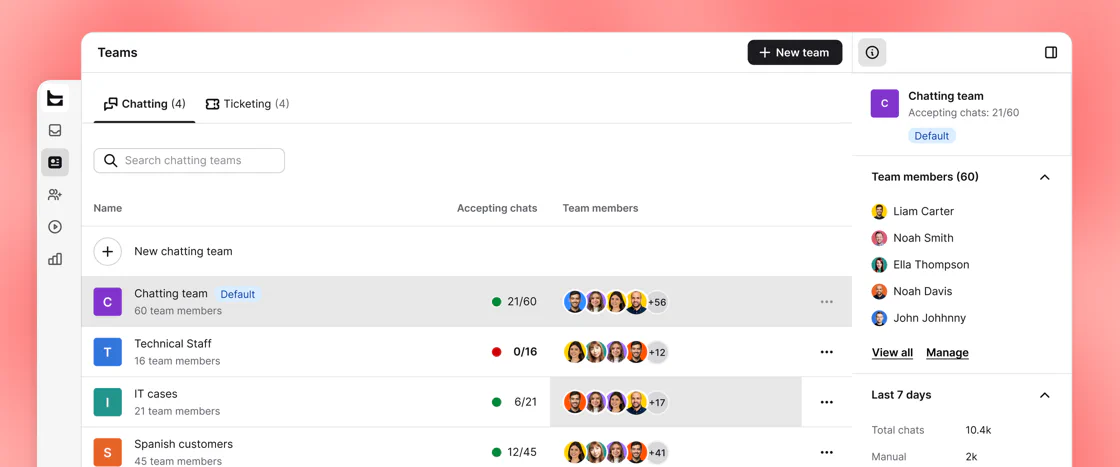Click Noah Smith in team members list
1120x467 pixels.
pos(924,238)
